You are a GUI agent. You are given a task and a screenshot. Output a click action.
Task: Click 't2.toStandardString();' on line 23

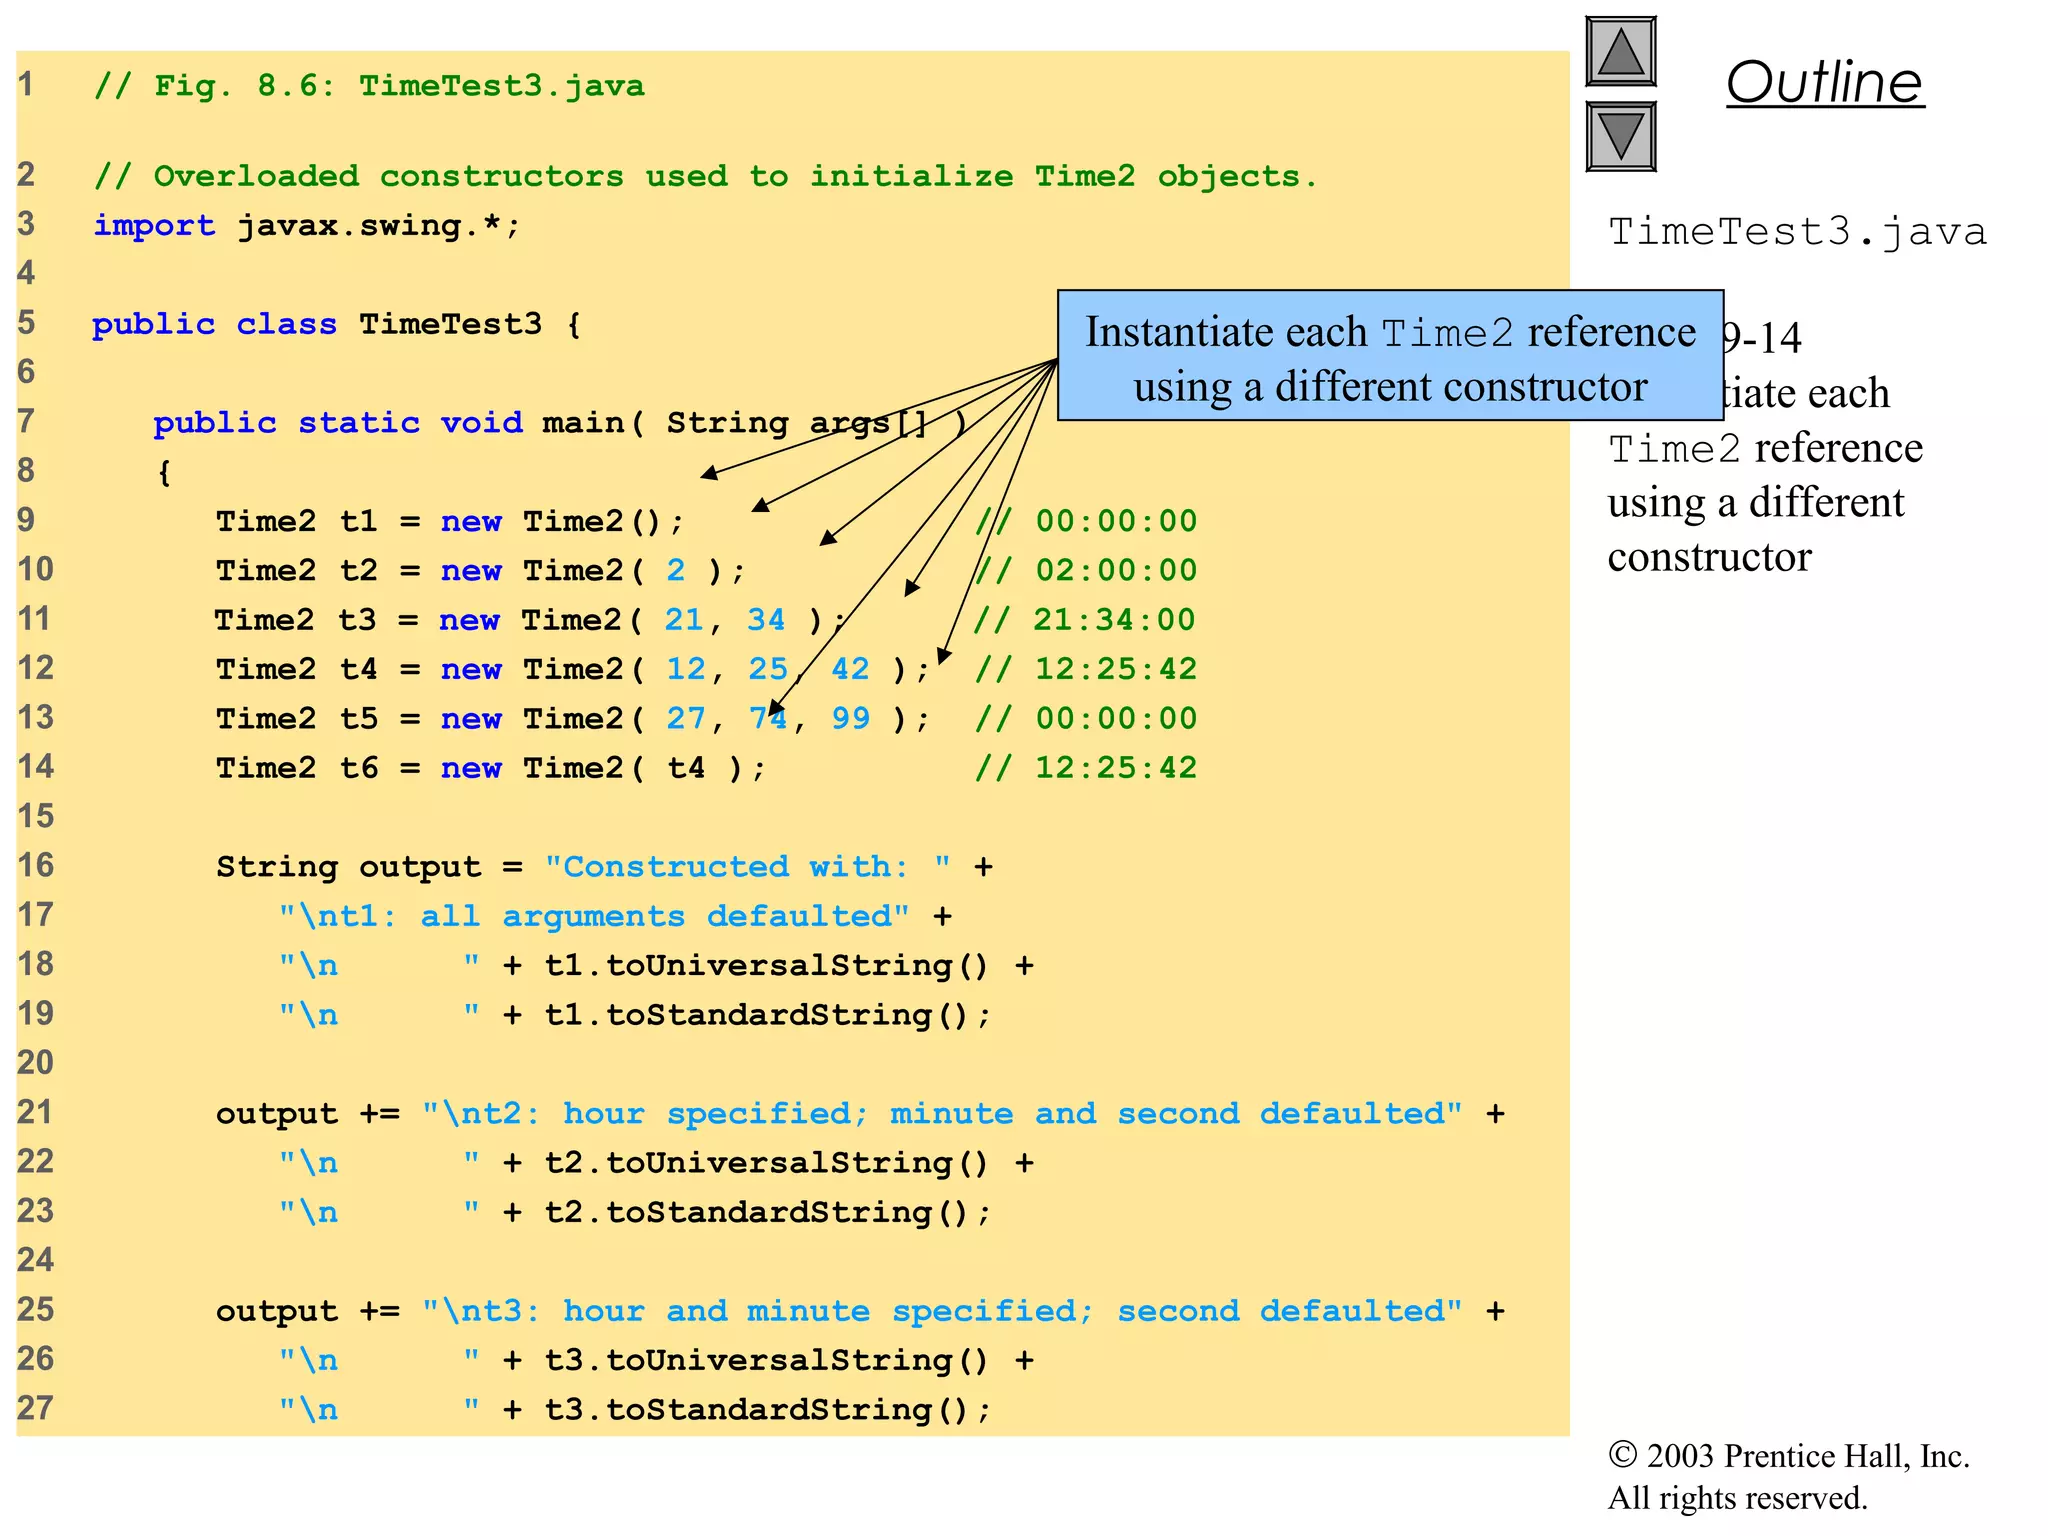pos(768,1212)
